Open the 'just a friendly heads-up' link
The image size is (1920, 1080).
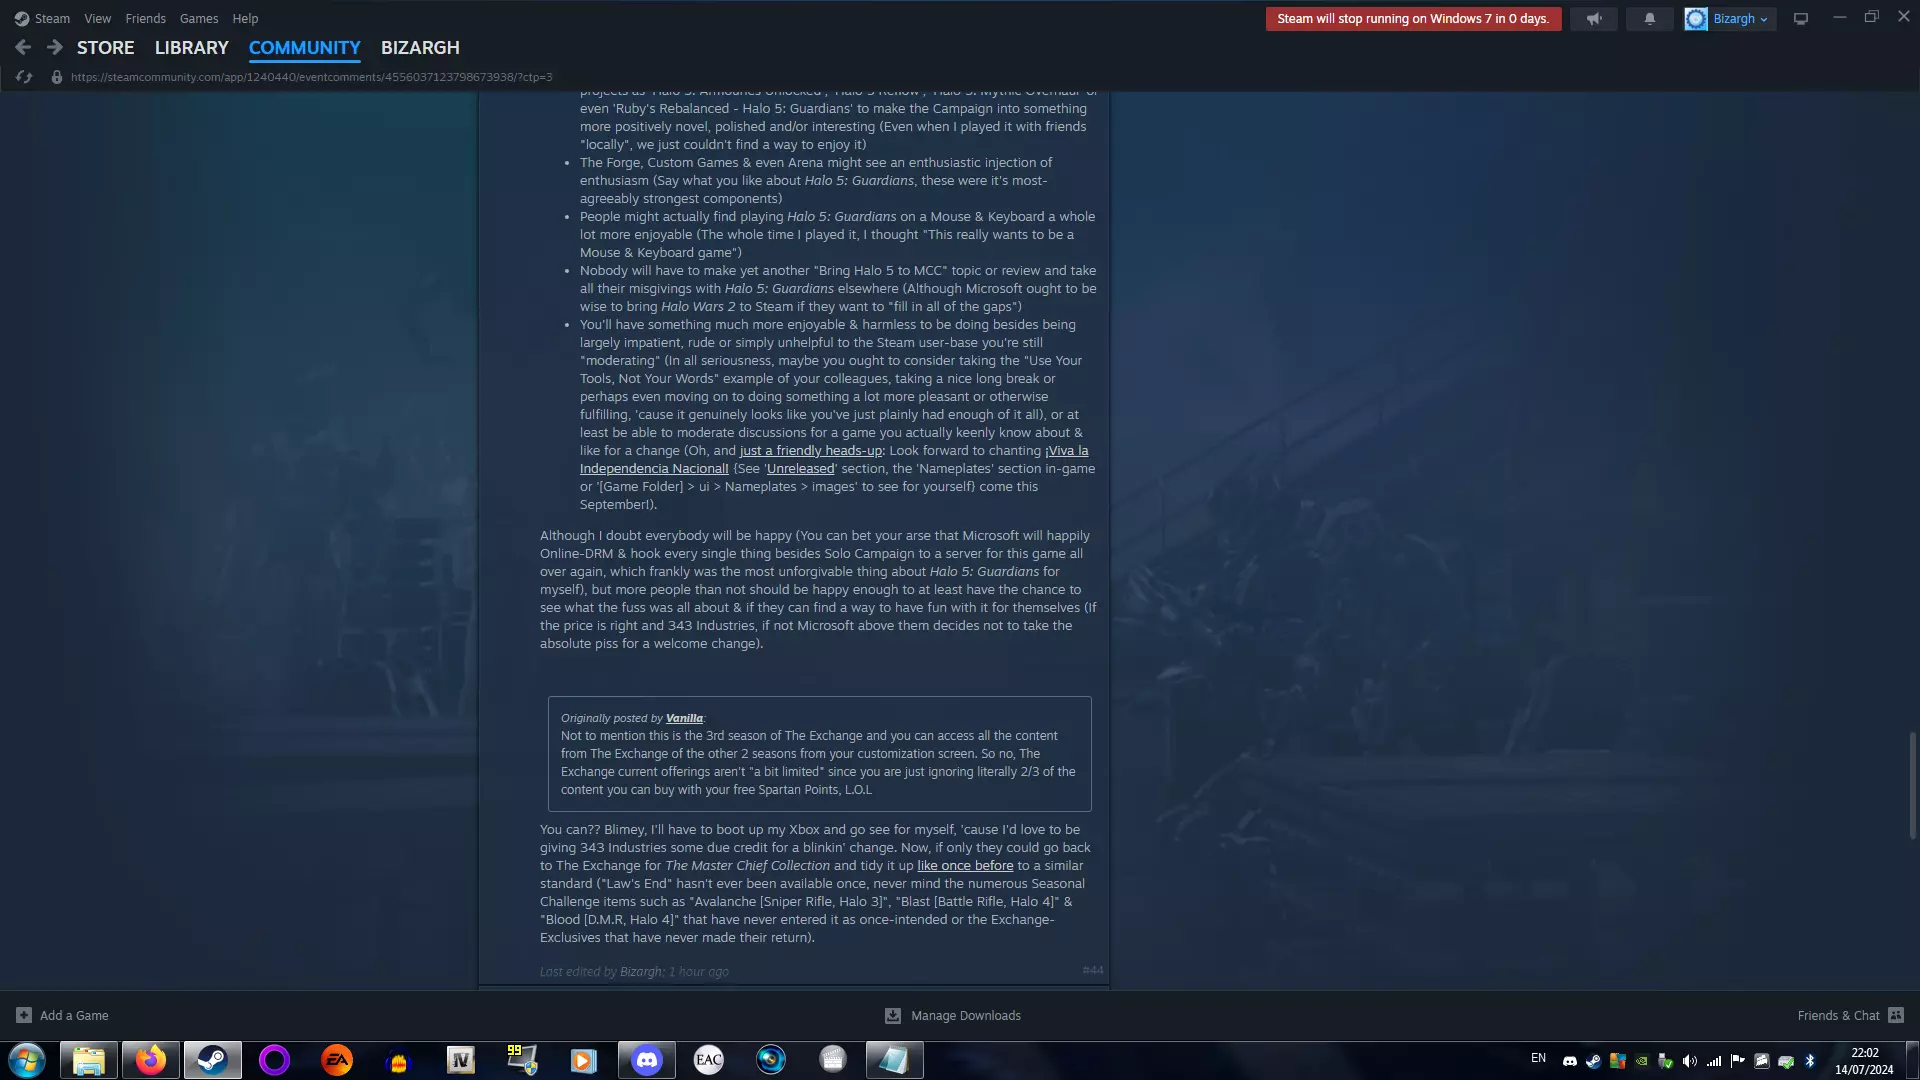[x=810, y=451]
